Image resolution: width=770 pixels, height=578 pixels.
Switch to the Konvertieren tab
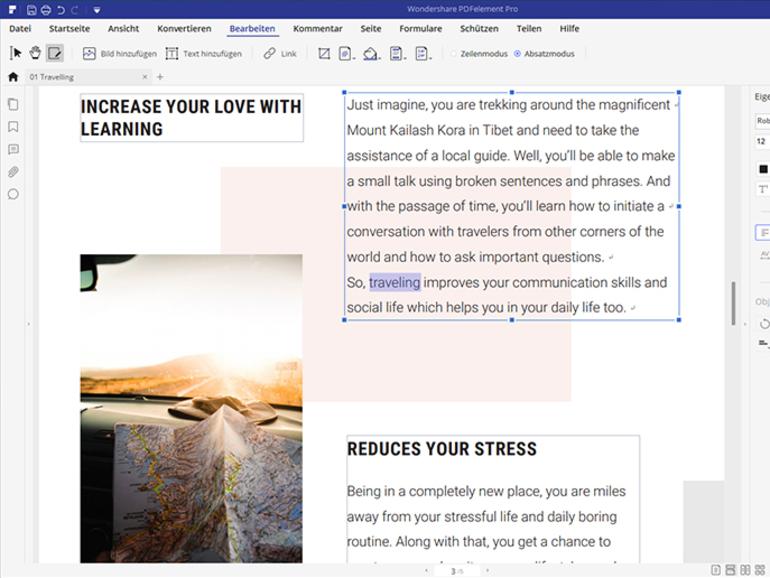coord(184,28)
